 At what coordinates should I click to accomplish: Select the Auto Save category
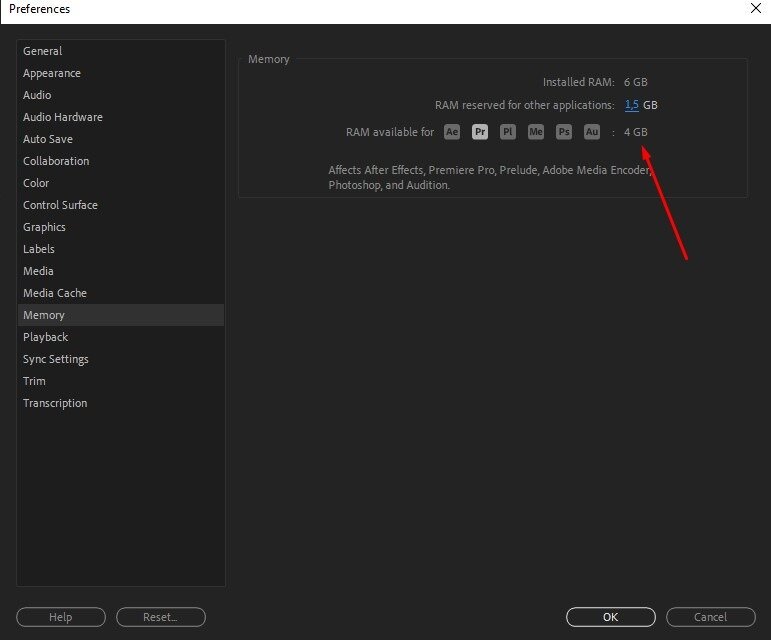pyautogui.click(x=121, y=139)
